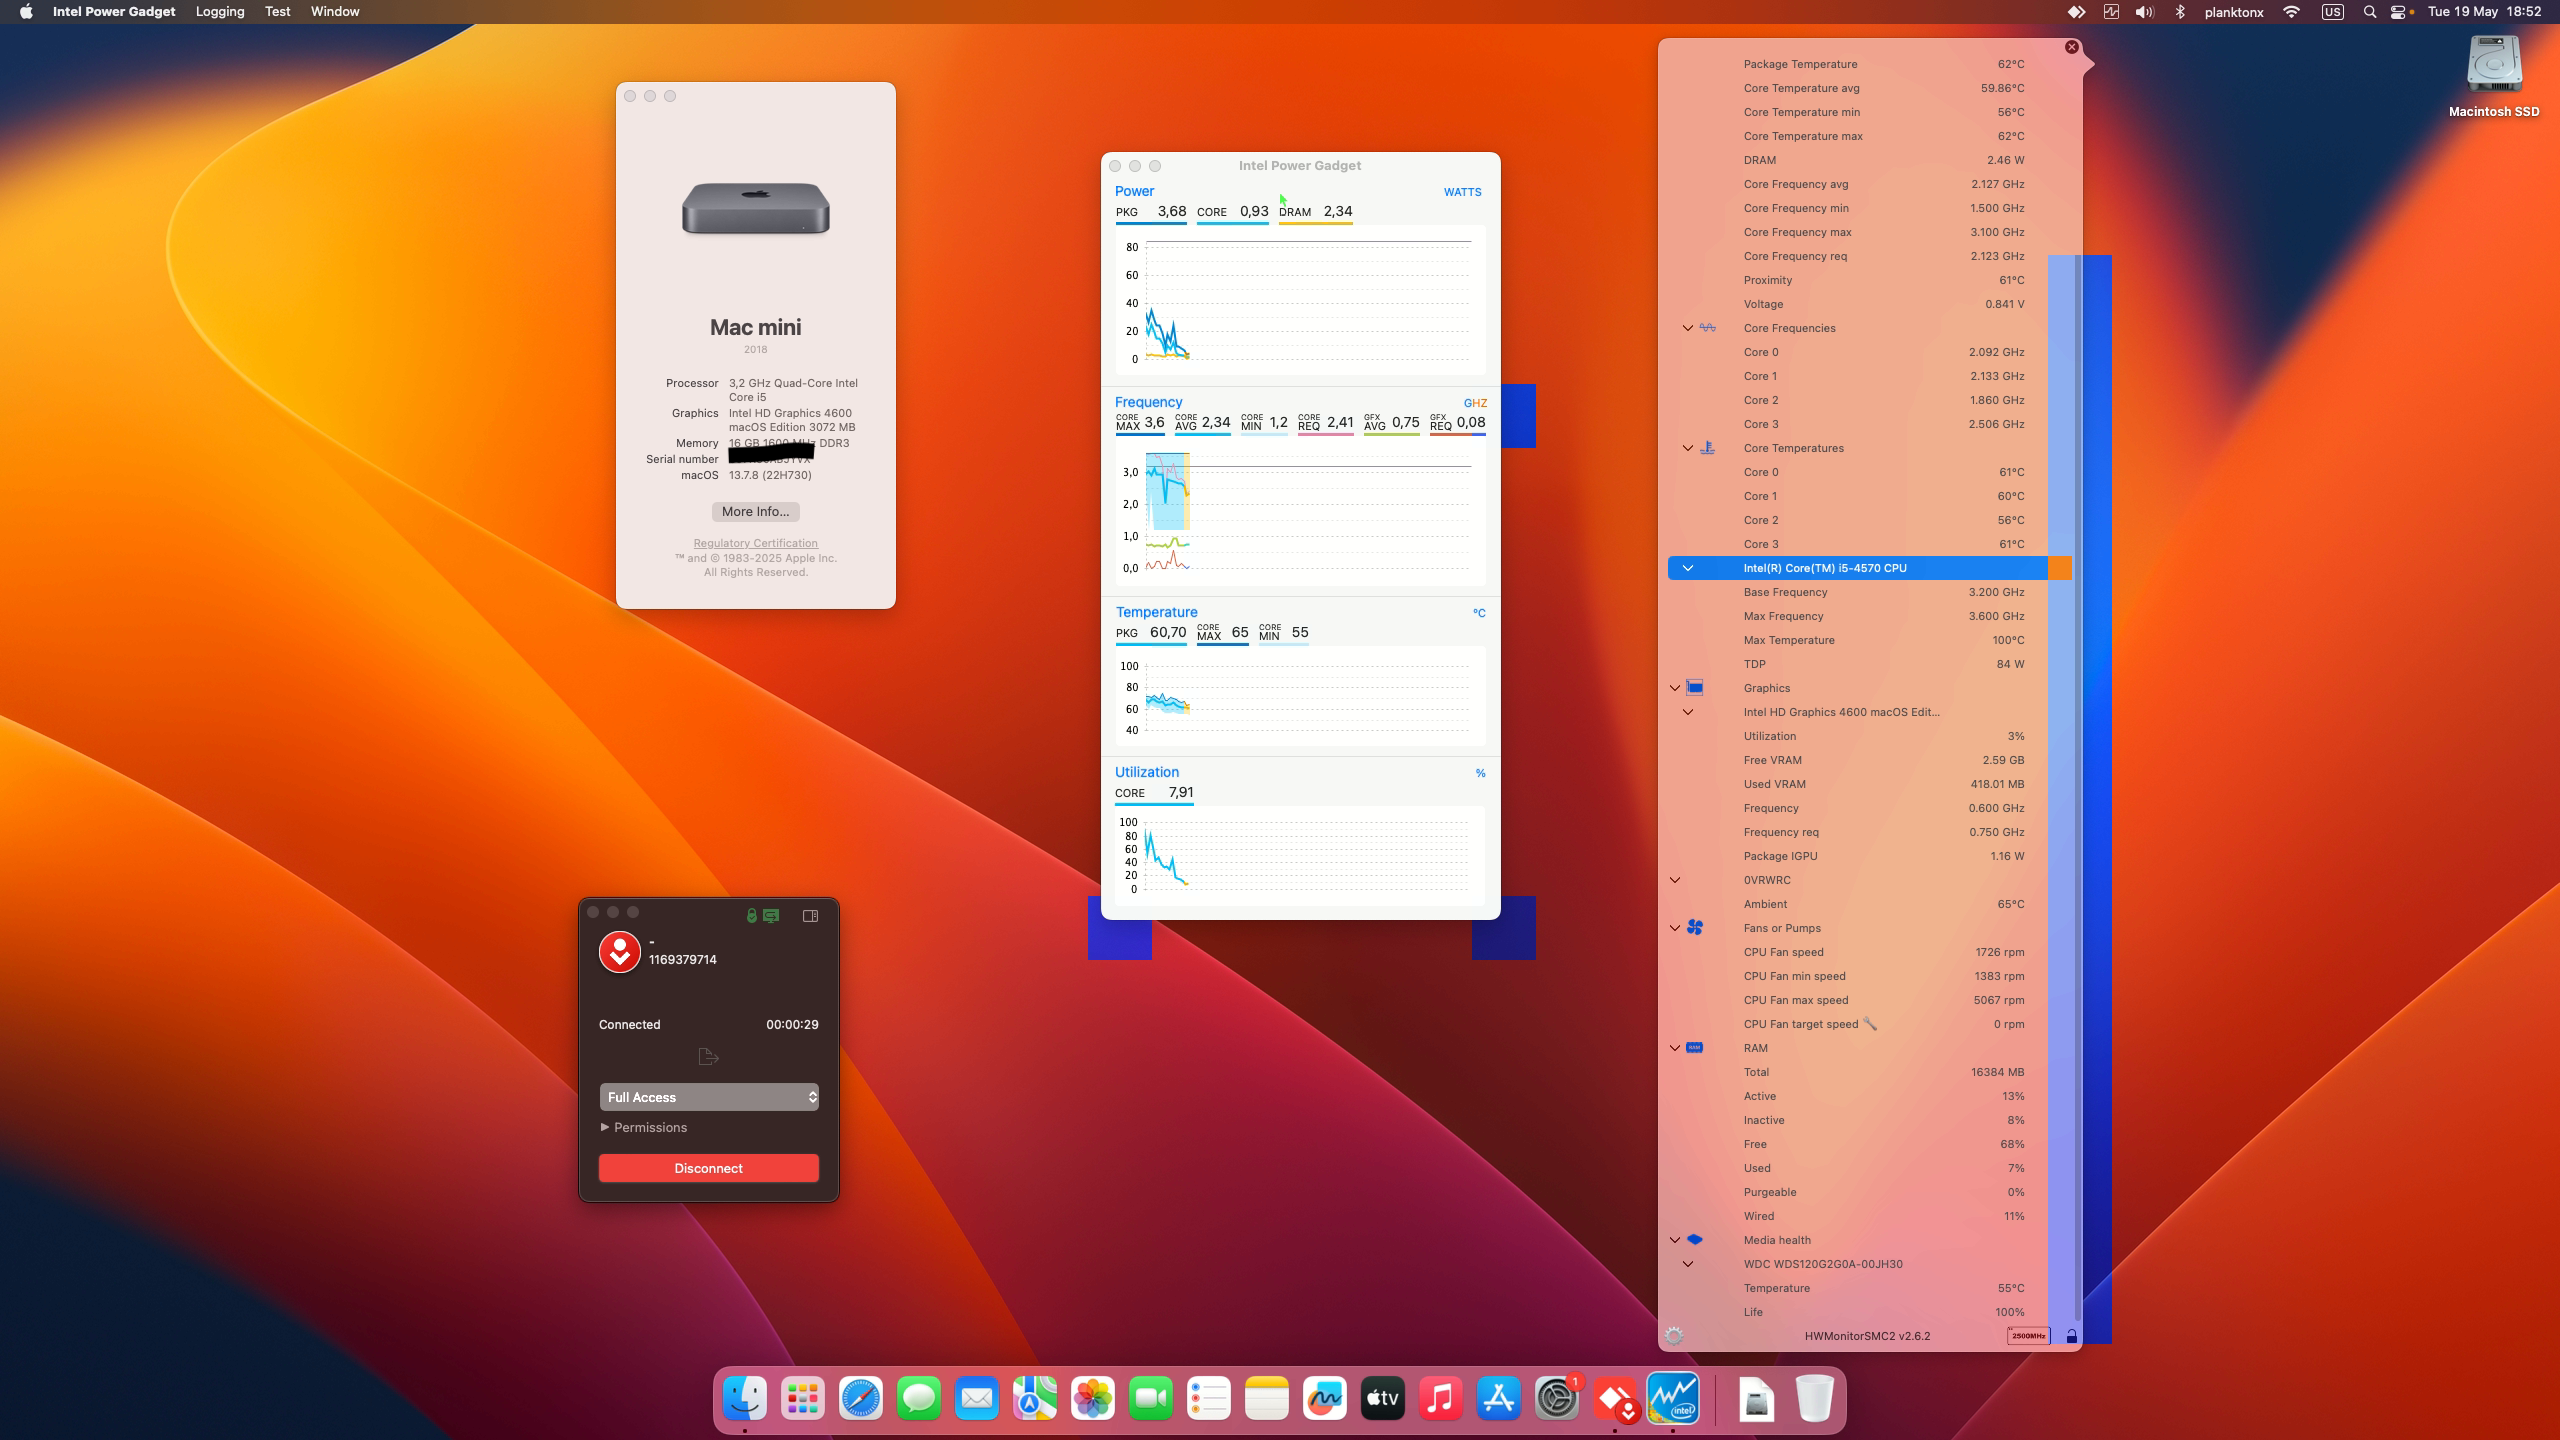Click the Power graph in Intel Power Gadget
2560x1440 pixels.
point(1300,300)
